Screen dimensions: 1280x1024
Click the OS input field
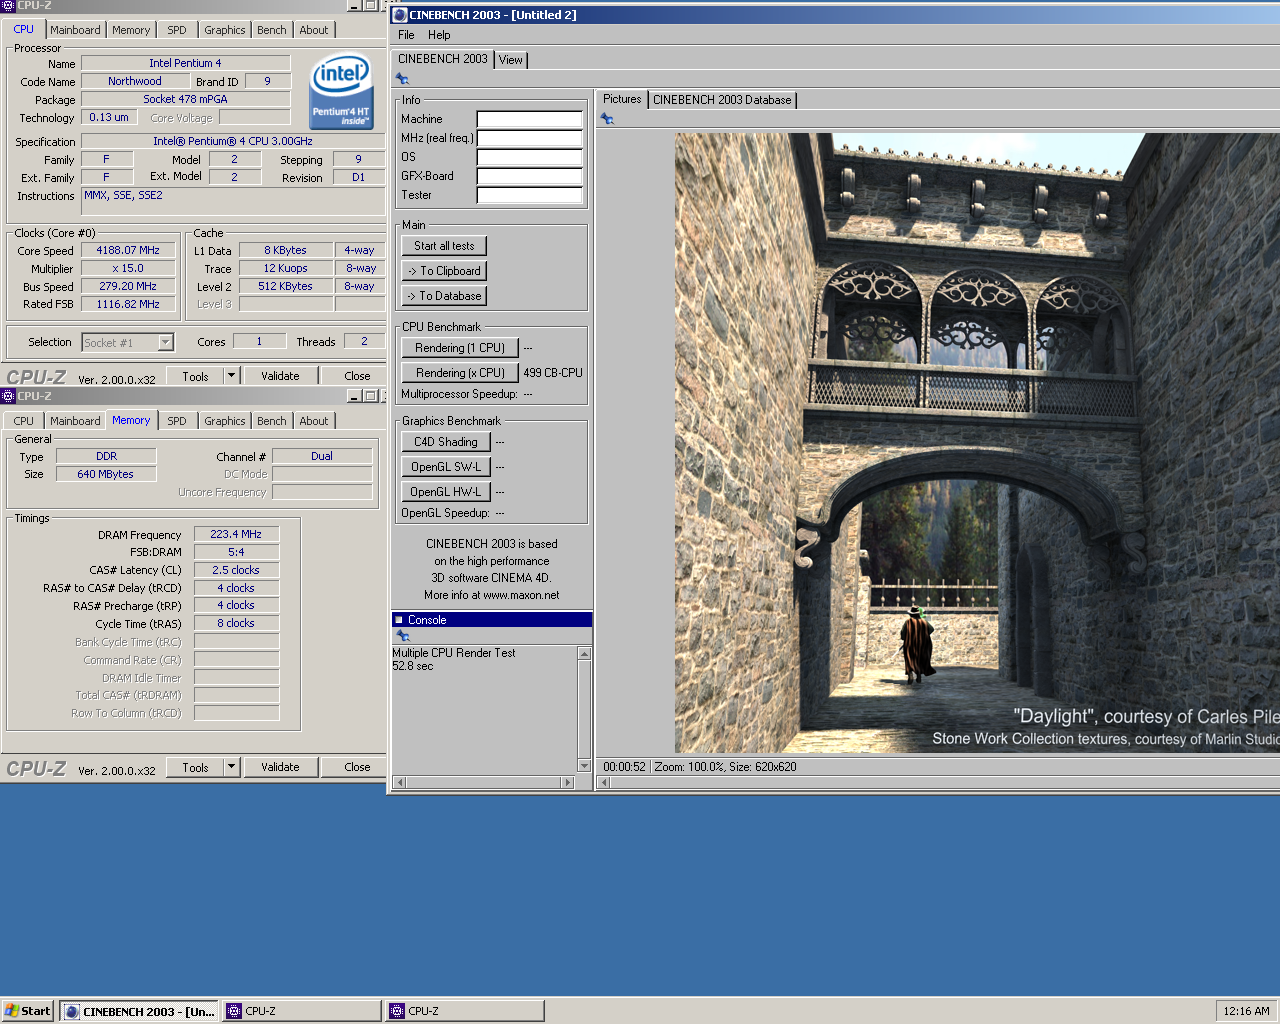coord(529,157)
